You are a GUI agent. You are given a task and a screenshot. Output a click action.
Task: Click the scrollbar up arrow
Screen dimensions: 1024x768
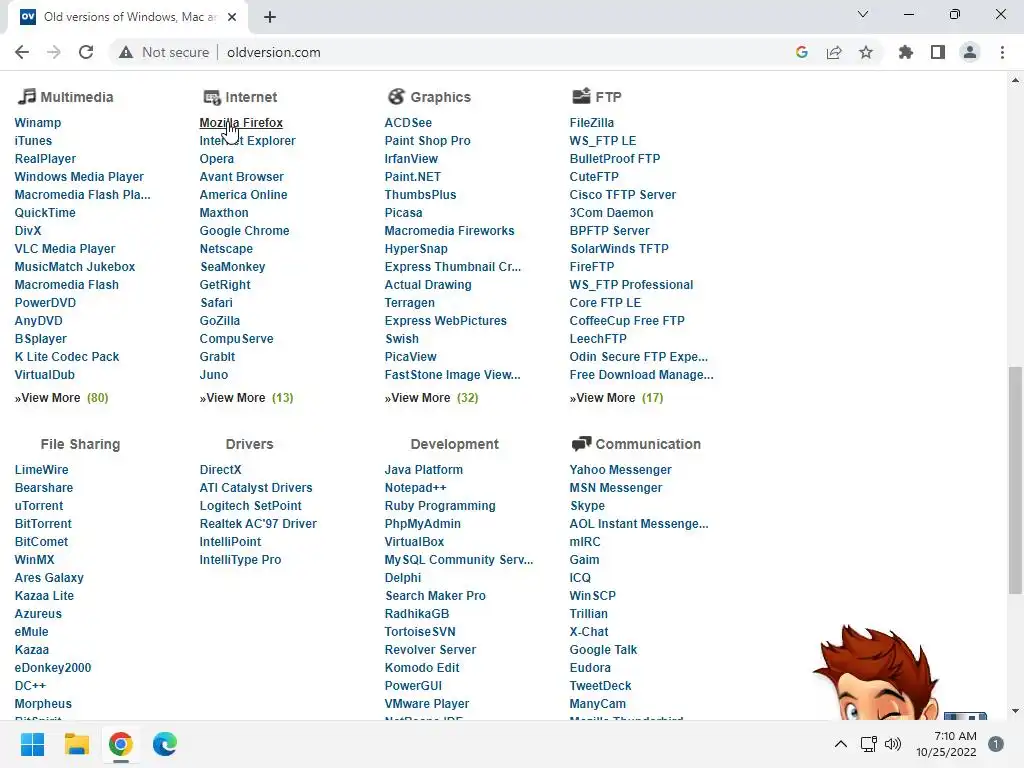[1015, 80]
